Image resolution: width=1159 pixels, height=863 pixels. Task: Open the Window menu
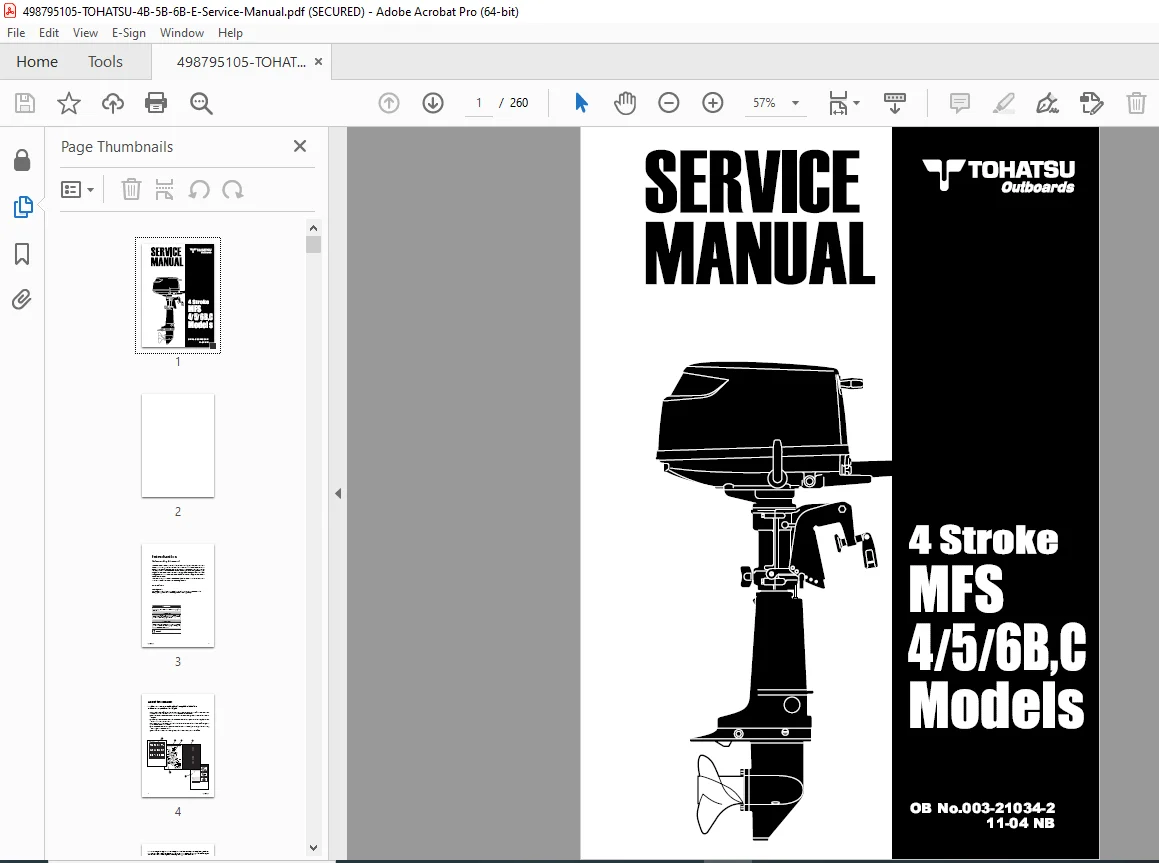pos(182,33)
